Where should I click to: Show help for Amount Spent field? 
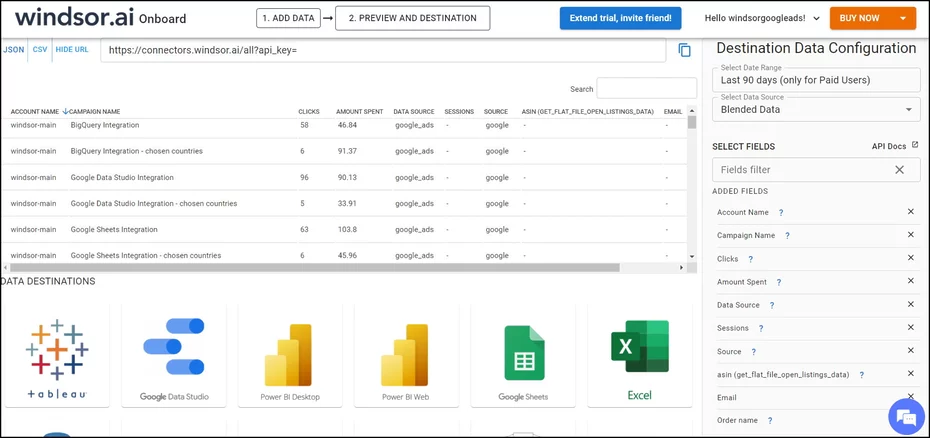(x=779, y=283)
